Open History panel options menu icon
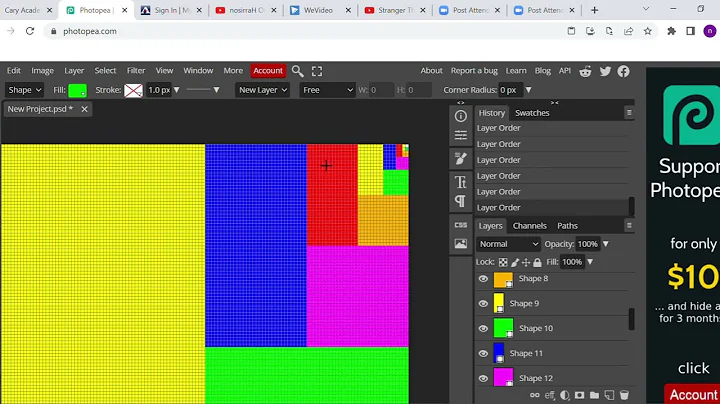 pos(629,112)
